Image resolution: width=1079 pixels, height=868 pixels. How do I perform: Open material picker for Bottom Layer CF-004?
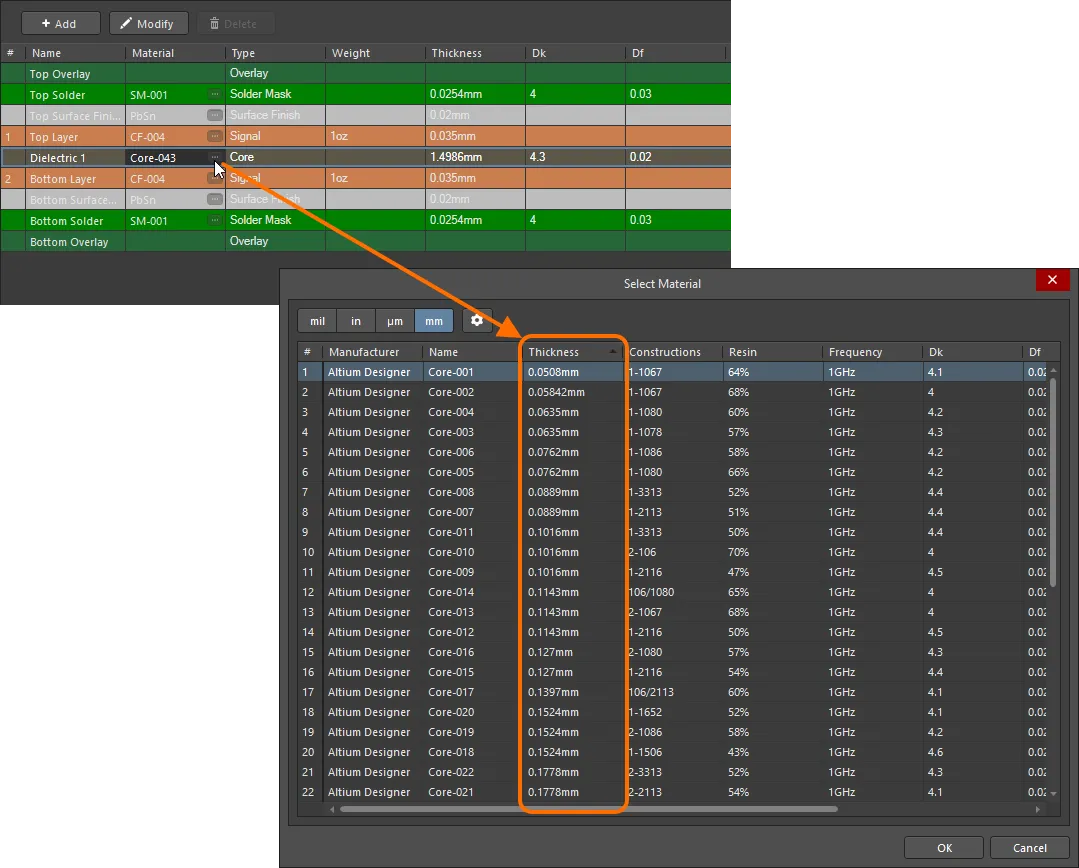215,178
